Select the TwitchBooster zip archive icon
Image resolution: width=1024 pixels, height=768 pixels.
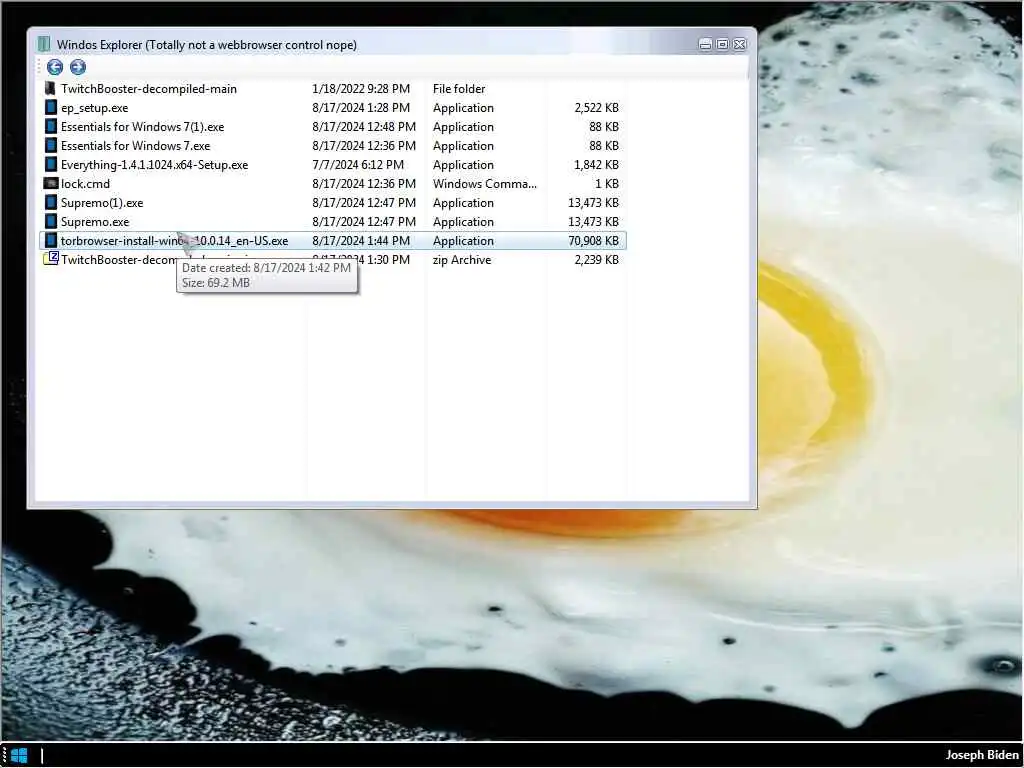pos(51,259)
